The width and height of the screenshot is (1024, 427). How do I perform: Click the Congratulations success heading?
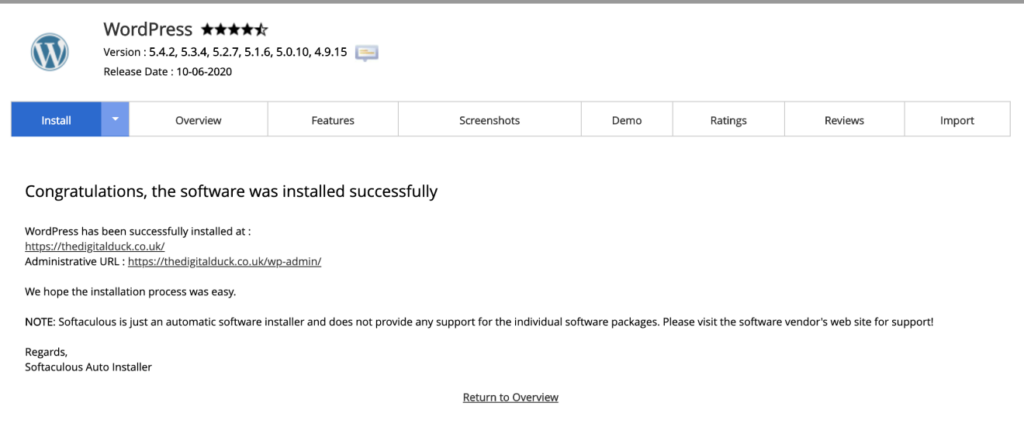[x=231, y=192]
